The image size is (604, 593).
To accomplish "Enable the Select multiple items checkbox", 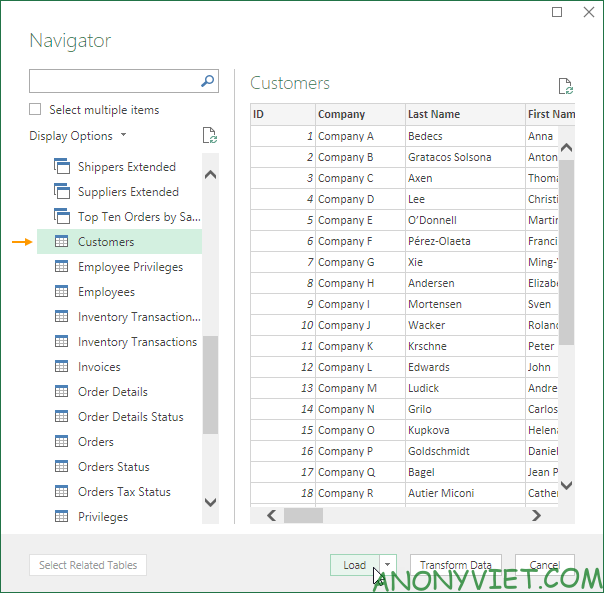I will point(36,110).
